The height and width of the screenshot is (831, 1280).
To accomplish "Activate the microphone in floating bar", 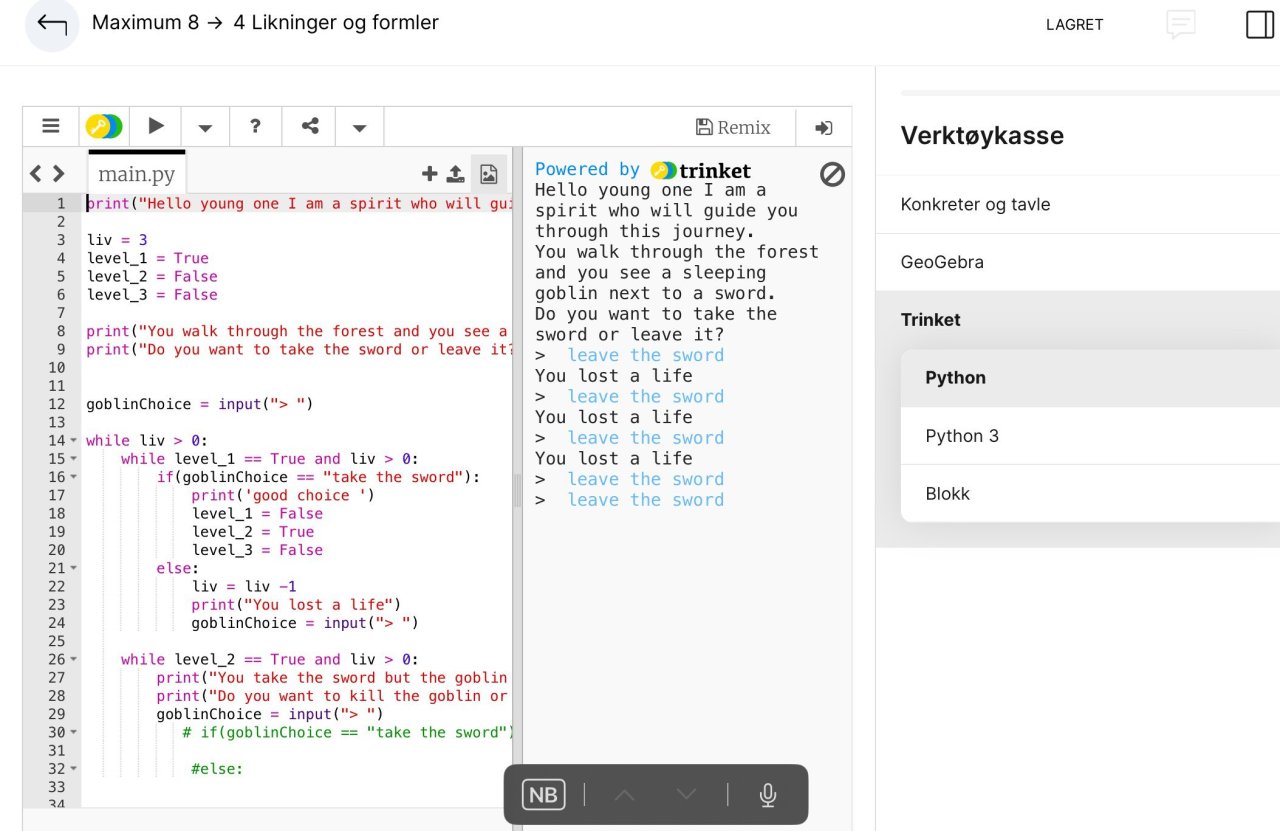I will coord(767,795).
